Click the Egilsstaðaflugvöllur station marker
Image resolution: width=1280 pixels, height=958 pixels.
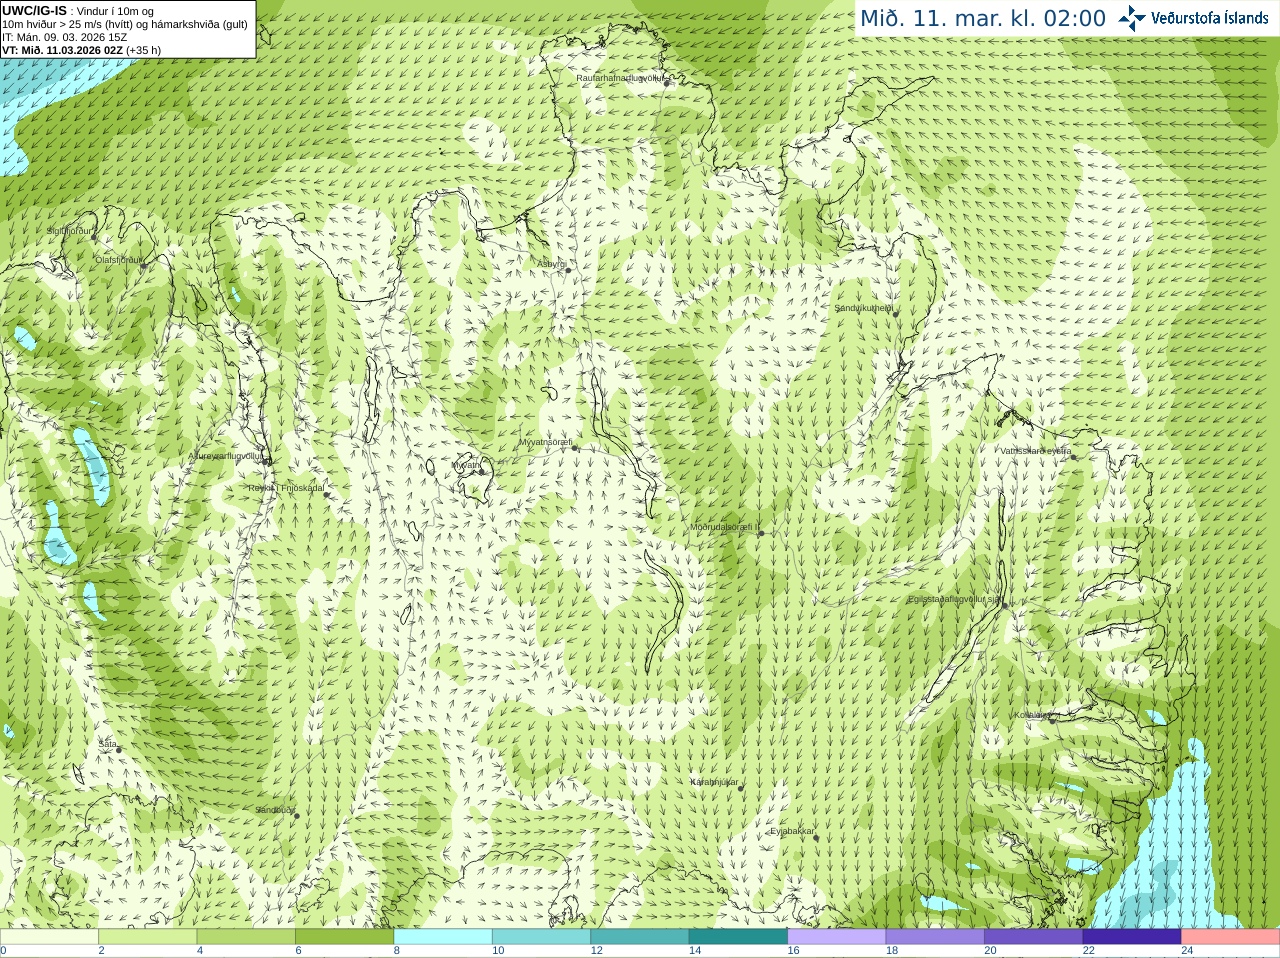coord(1005,604)
